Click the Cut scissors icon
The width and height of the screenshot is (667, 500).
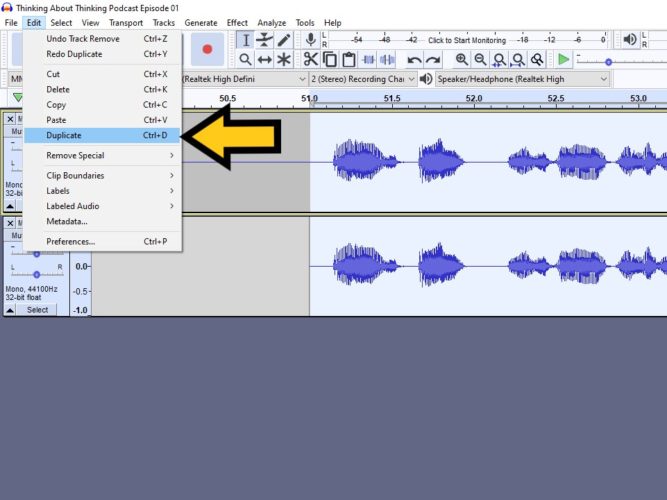tap(311, 60)
